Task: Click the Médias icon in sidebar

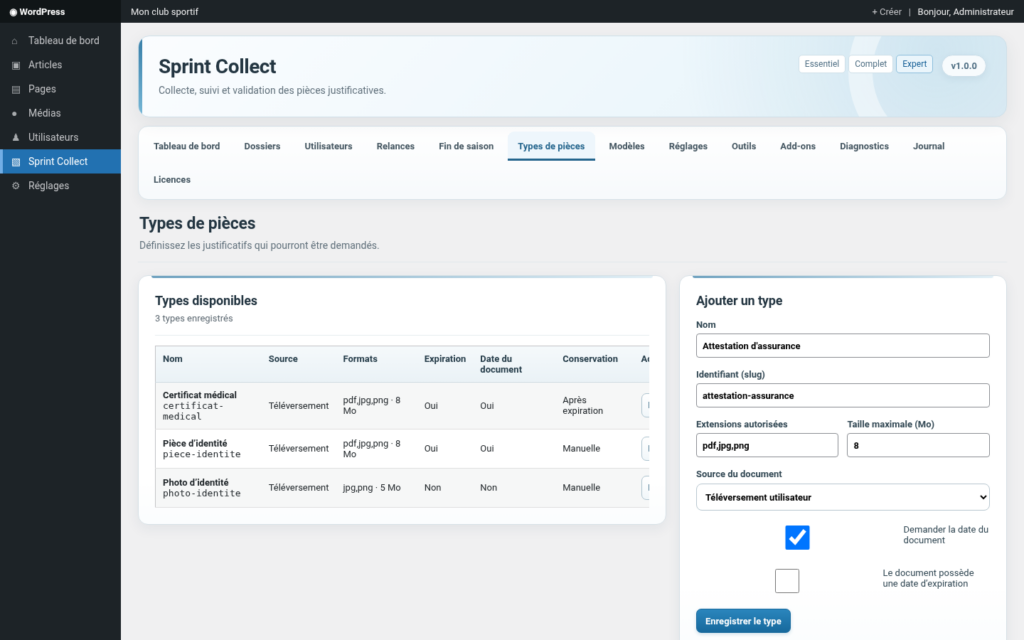Action: pos(15,113)
